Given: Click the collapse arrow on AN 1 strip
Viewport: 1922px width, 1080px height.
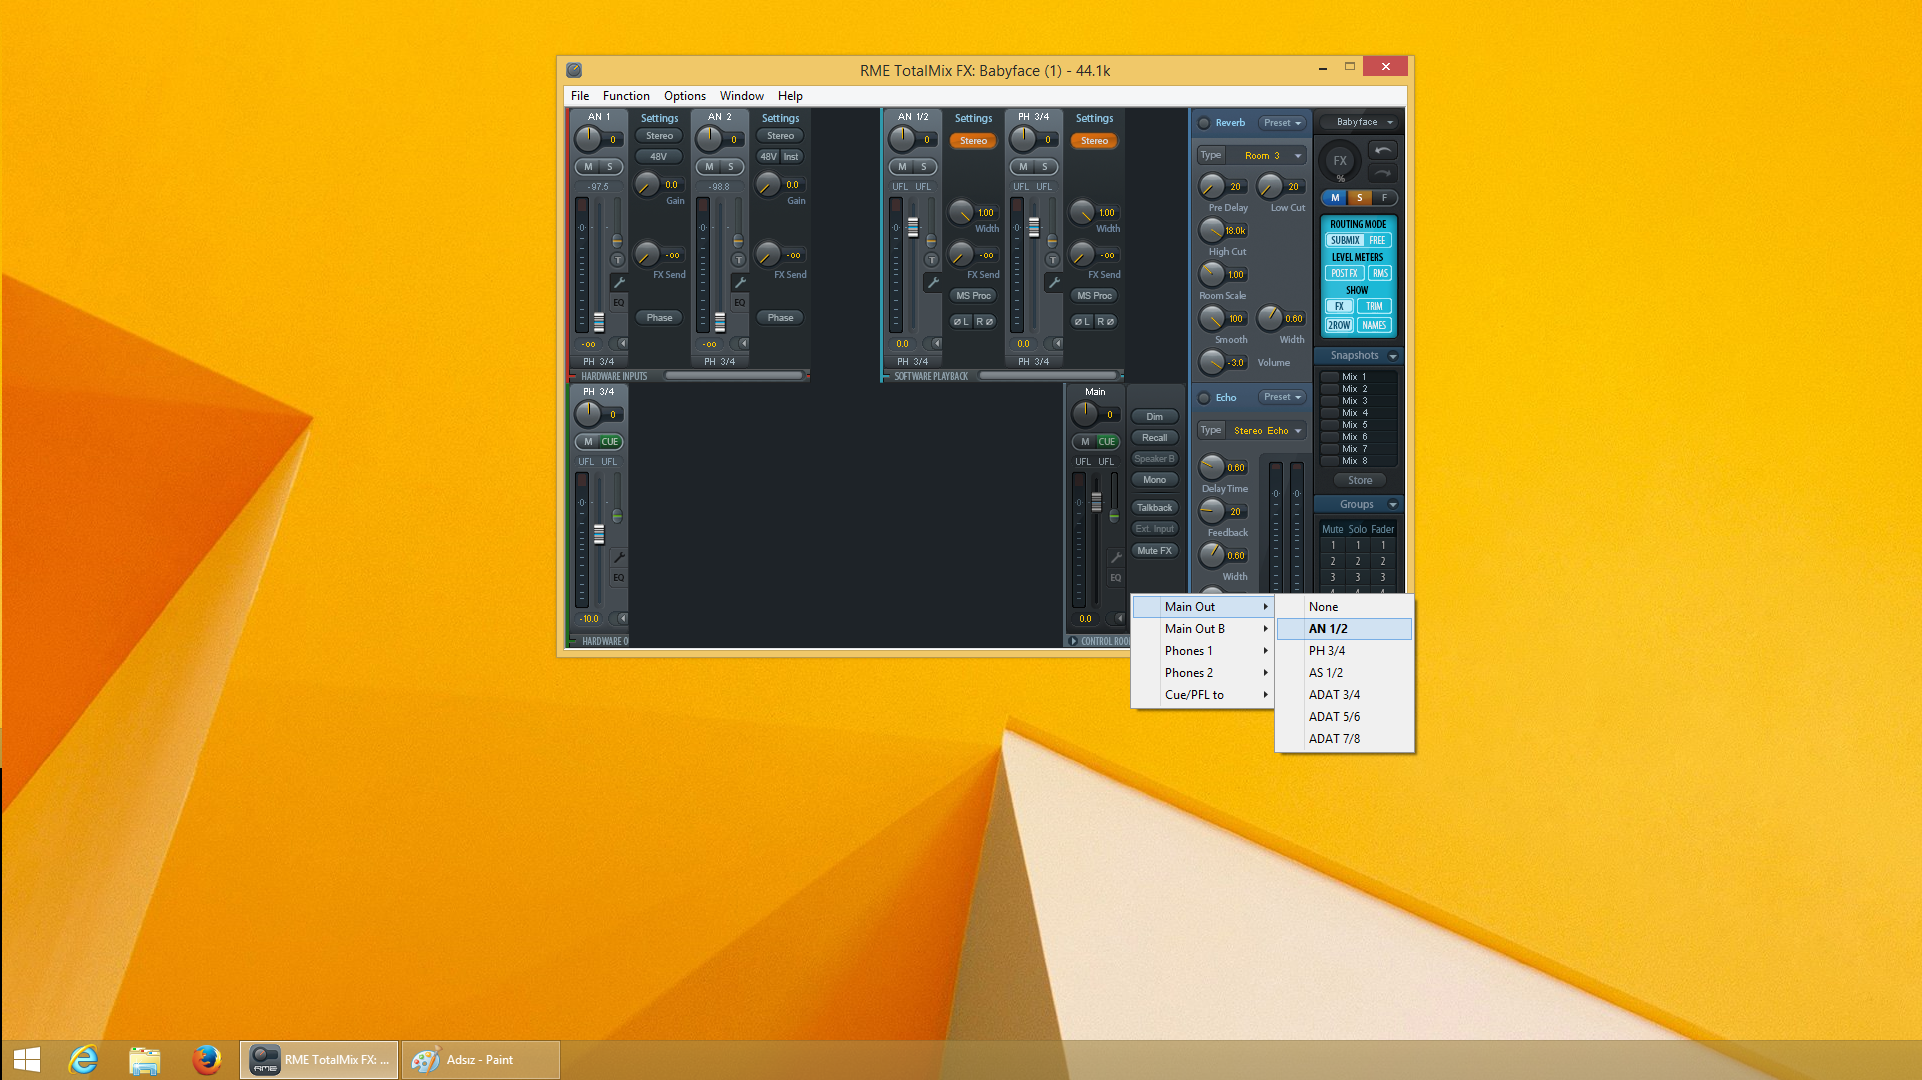Looking at the screenshot, I should point(623,343).
